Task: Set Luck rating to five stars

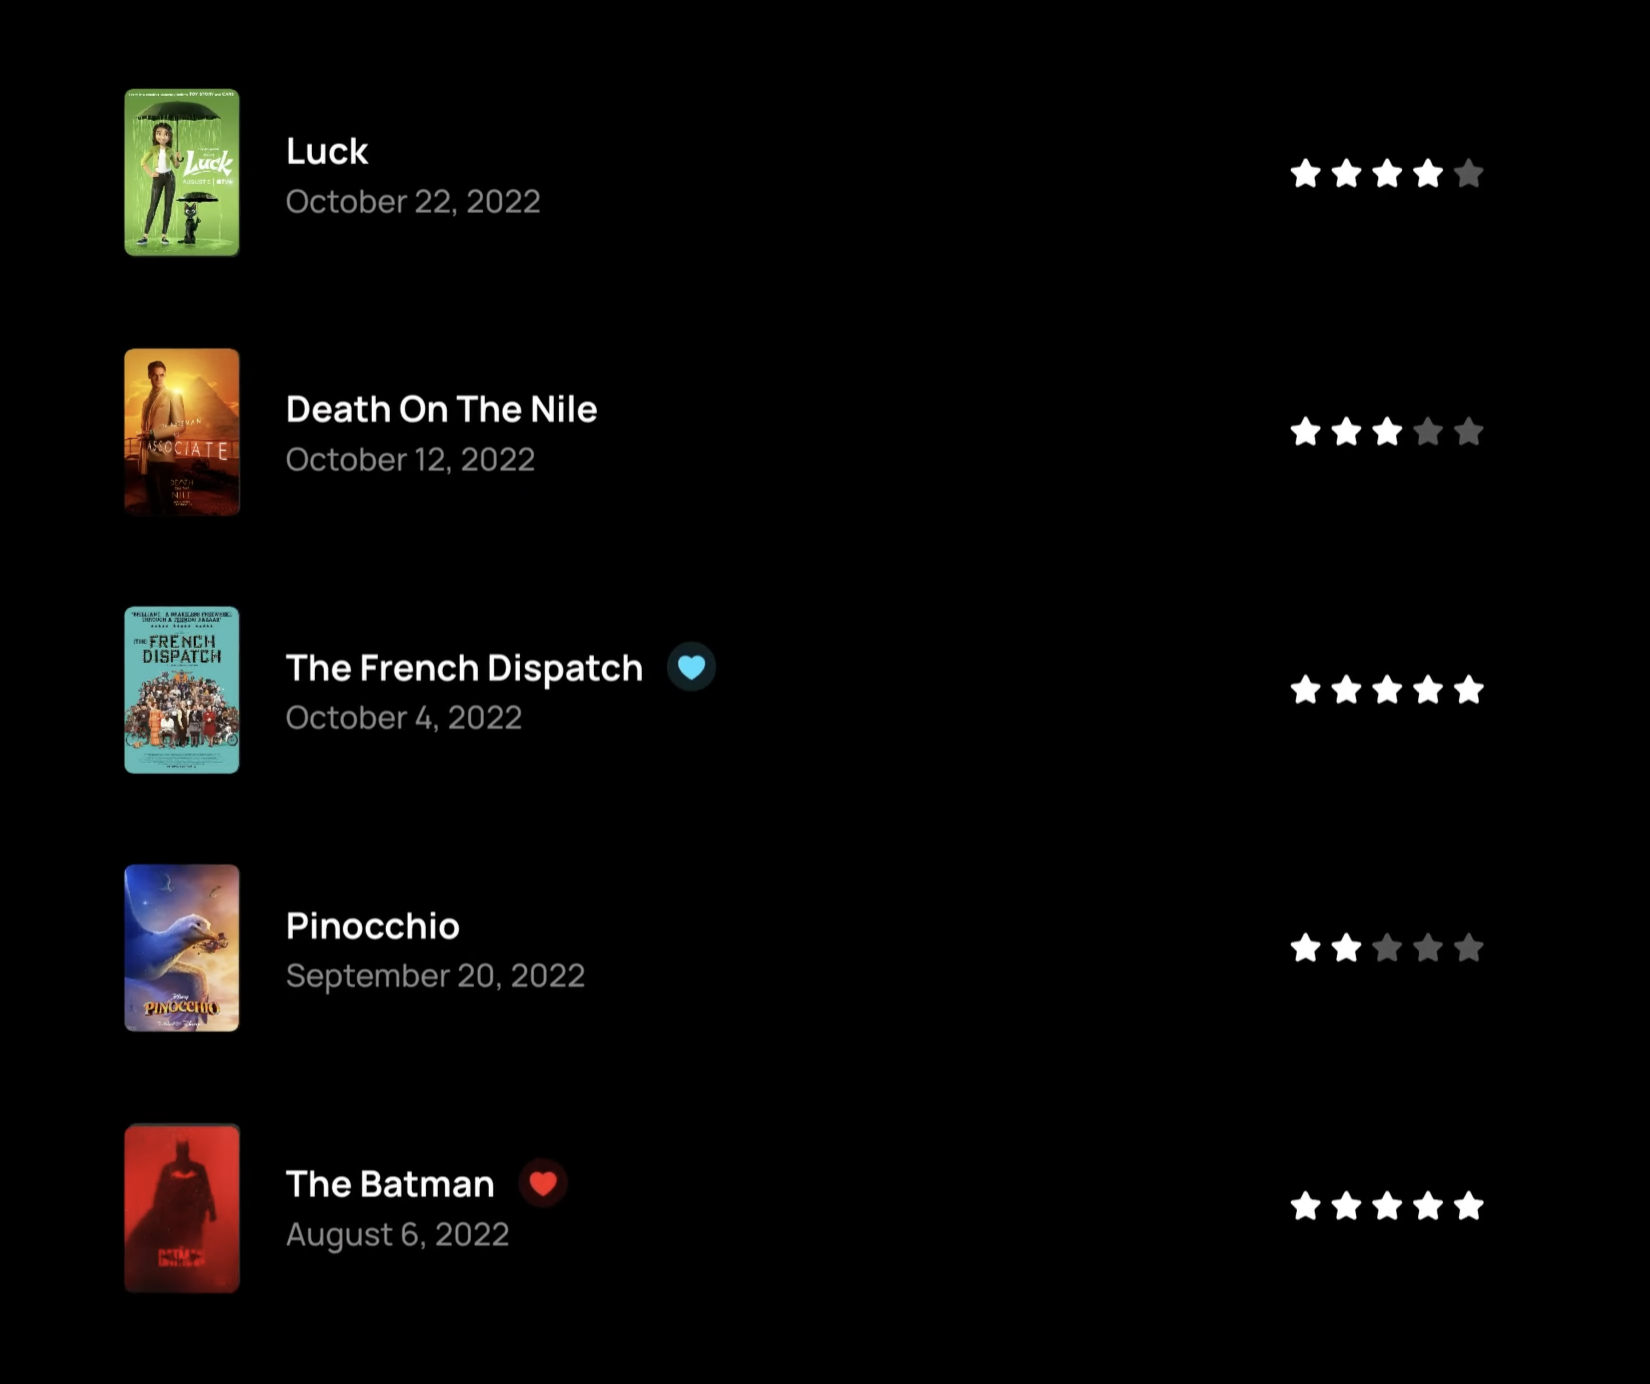Action: pos(1468,174)
